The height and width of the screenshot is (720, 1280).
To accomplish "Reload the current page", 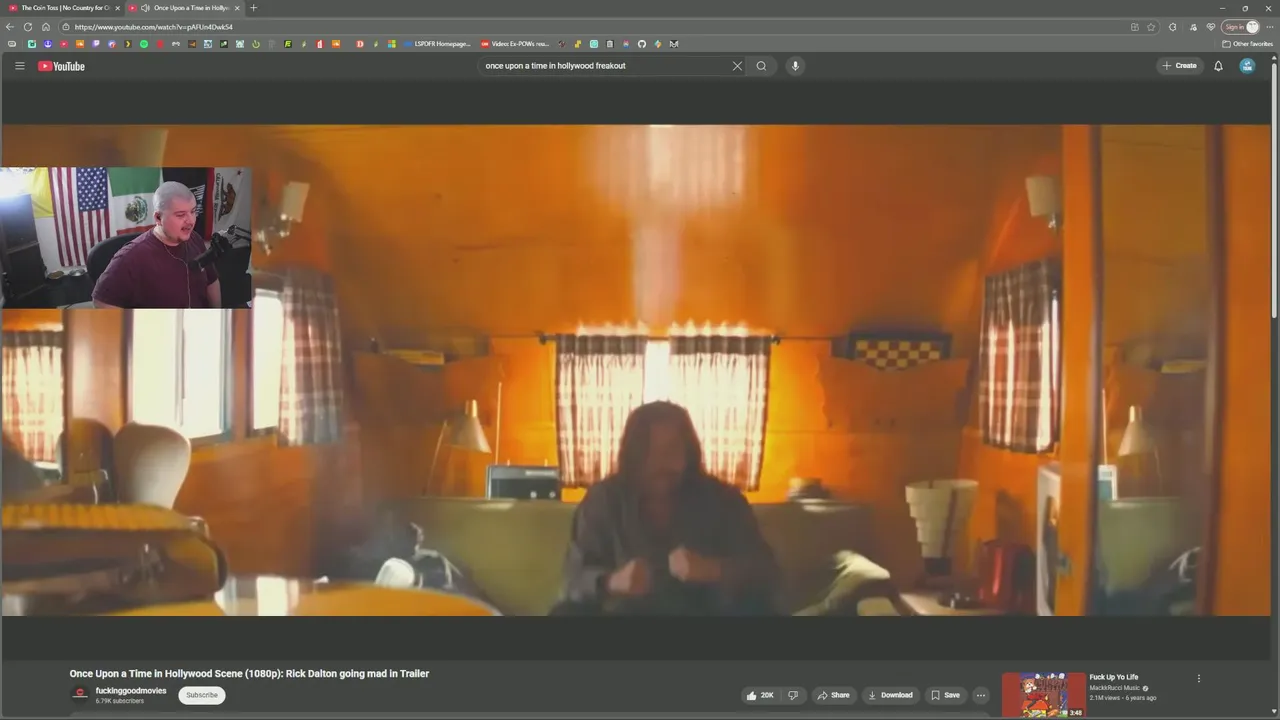I will point(28,27).
